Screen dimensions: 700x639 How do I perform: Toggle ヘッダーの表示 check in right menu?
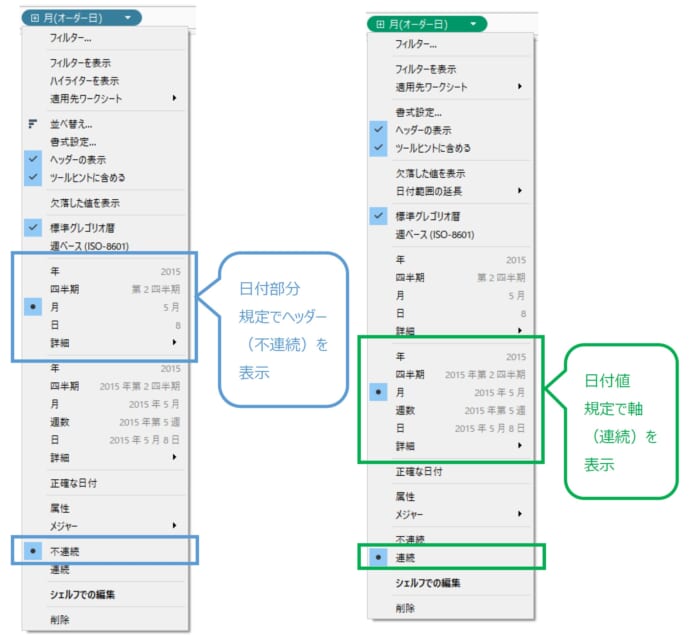tap(450, 130)
